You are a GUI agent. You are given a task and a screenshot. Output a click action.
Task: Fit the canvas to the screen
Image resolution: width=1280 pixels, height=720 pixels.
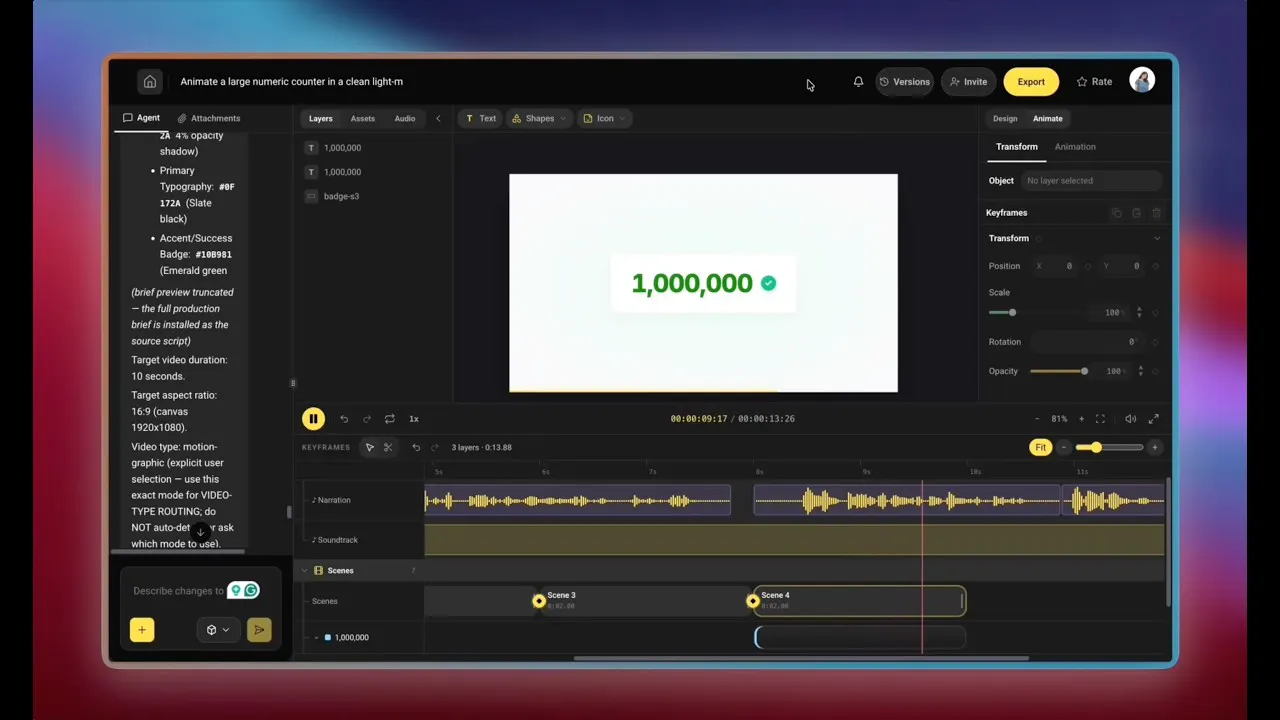pos(1100,419)
